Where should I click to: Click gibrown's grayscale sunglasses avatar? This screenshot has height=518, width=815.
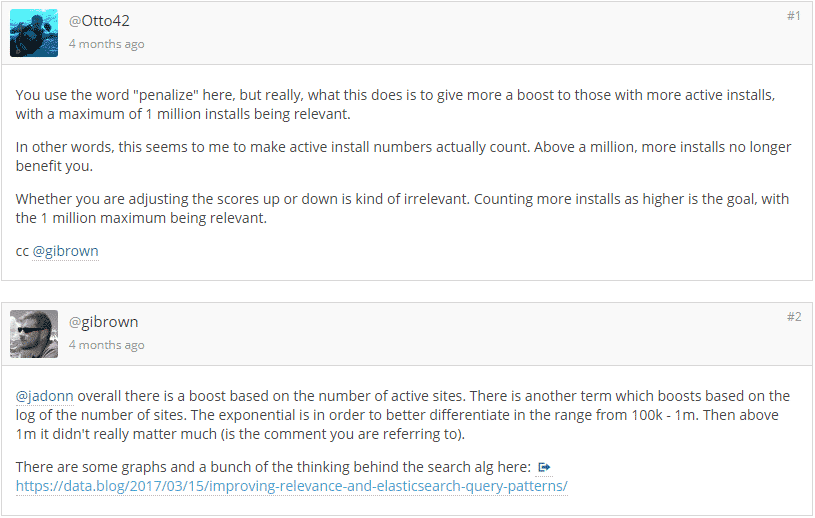click(34, 334)
